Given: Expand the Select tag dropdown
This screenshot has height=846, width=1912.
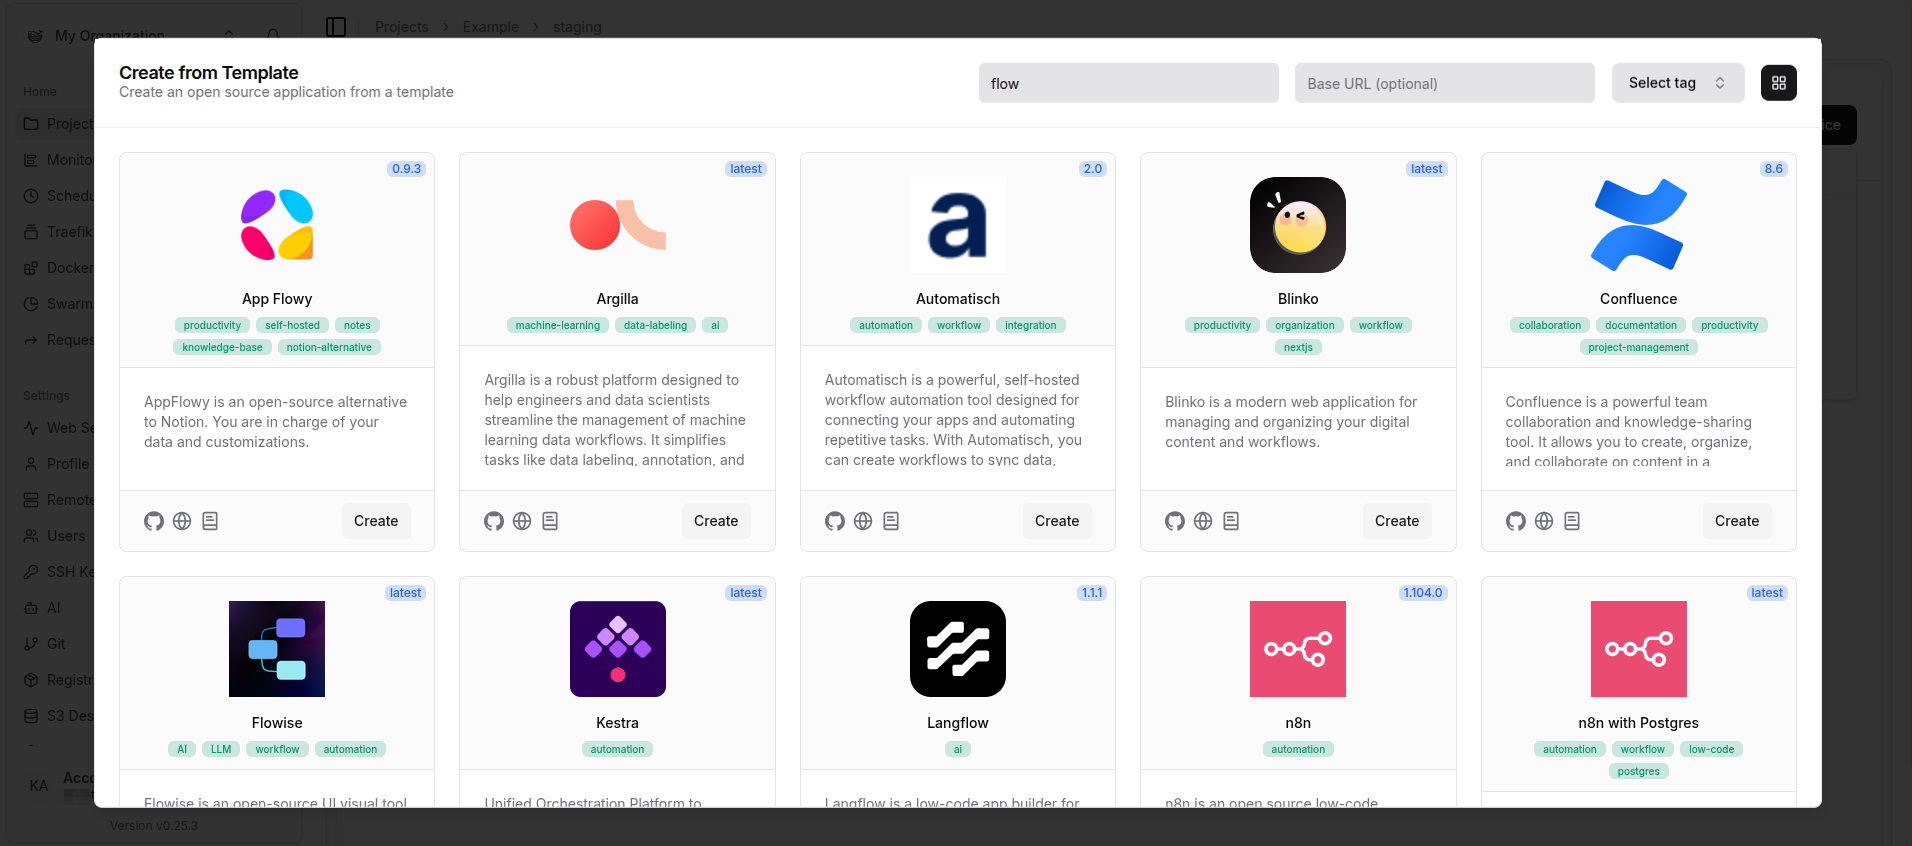Looking at the screenshot, I should click(x=1678, y=83).
